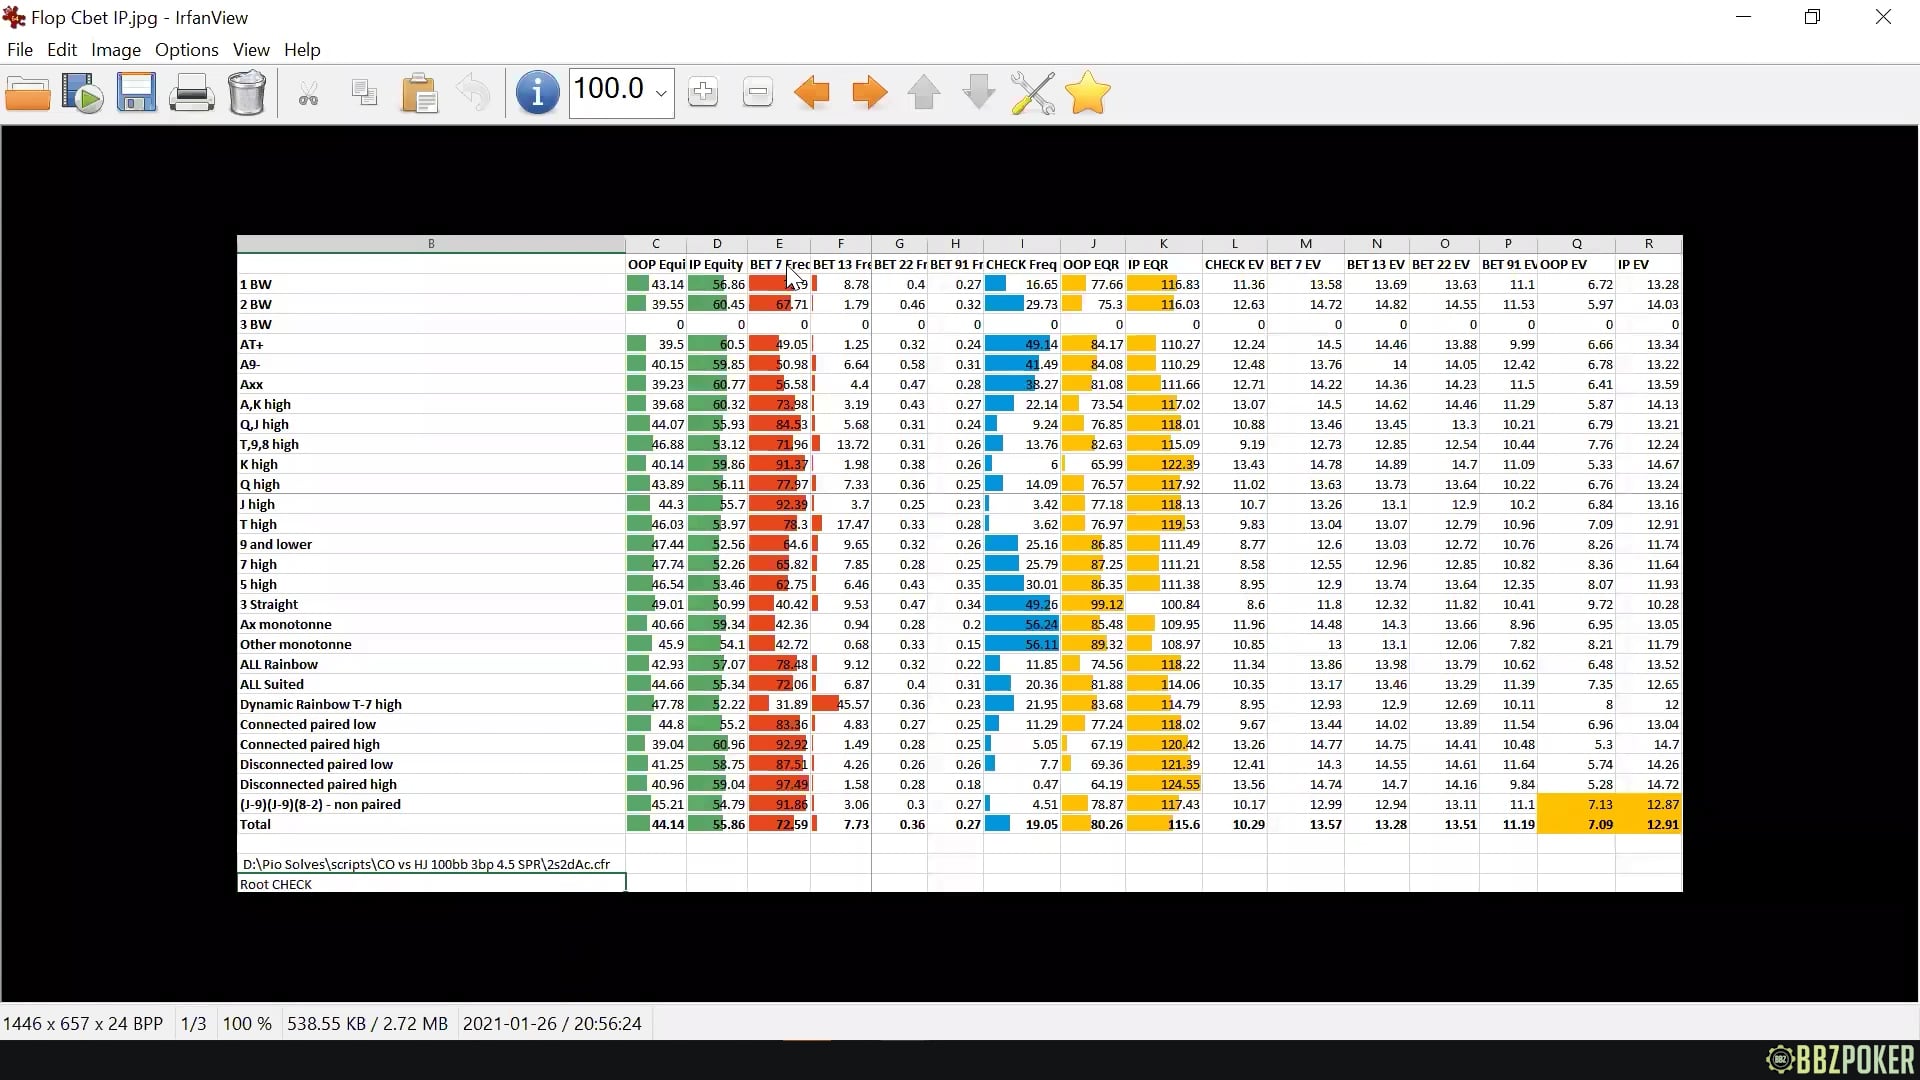The image size is (1920, 1080).
Task: Go to the next image
Action: [869, 92]
